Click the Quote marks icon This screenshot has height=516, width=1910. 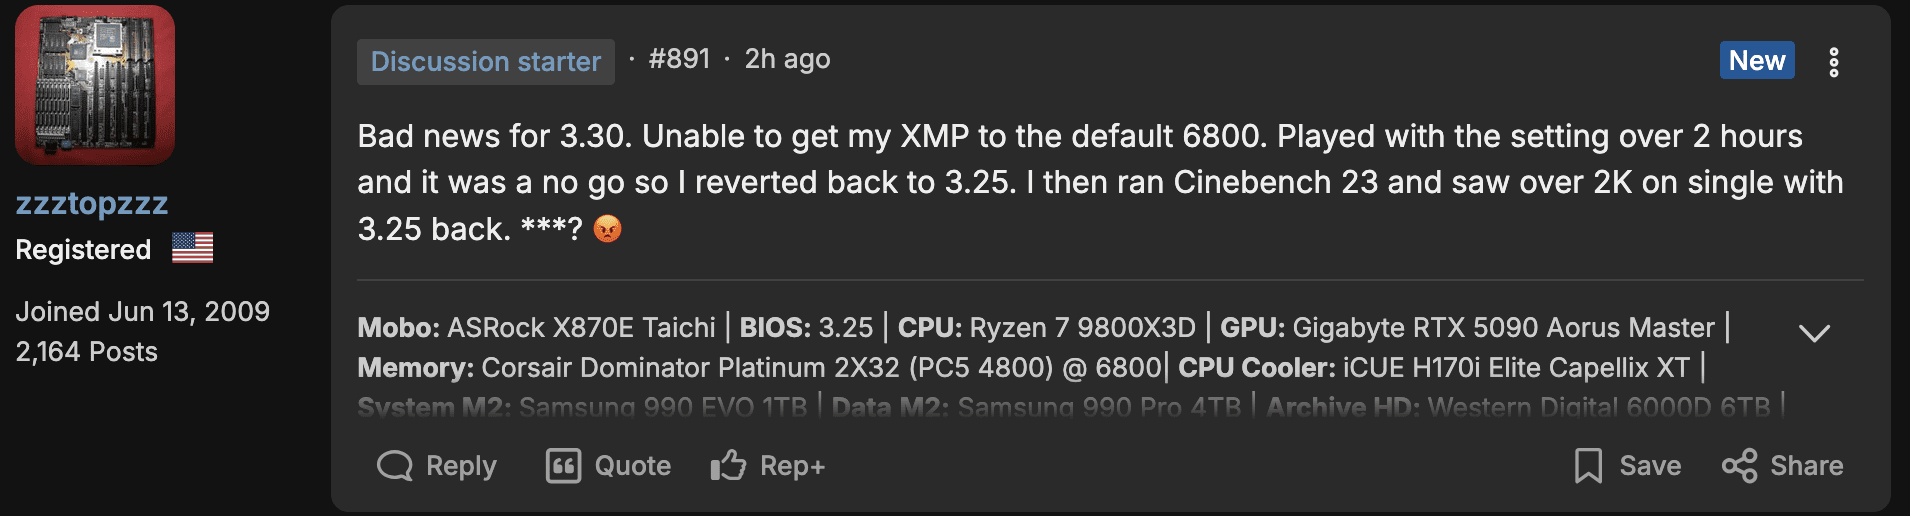click(563, 466)
